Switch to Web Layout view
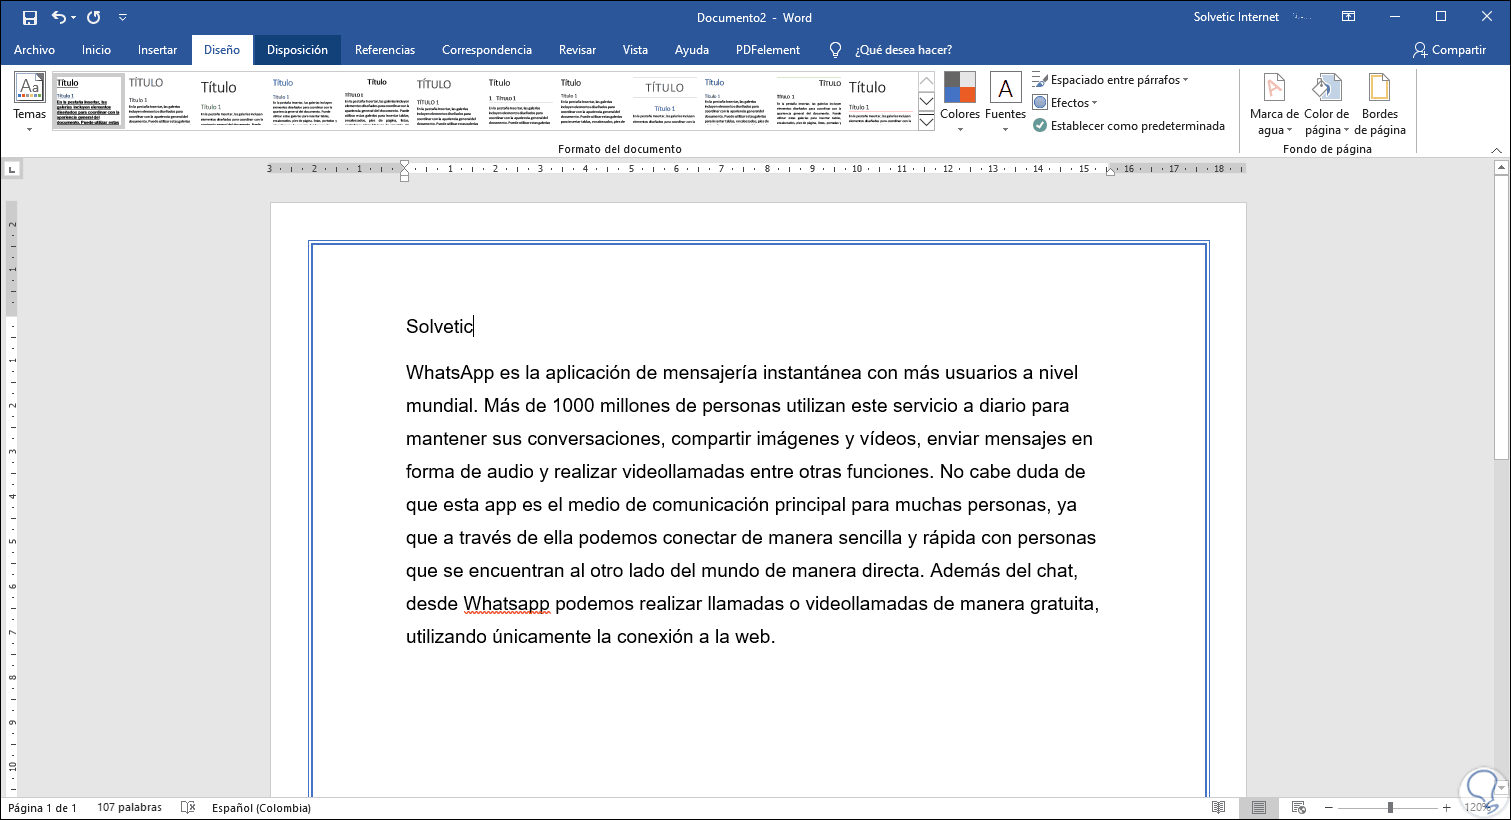 point(1299,808)
